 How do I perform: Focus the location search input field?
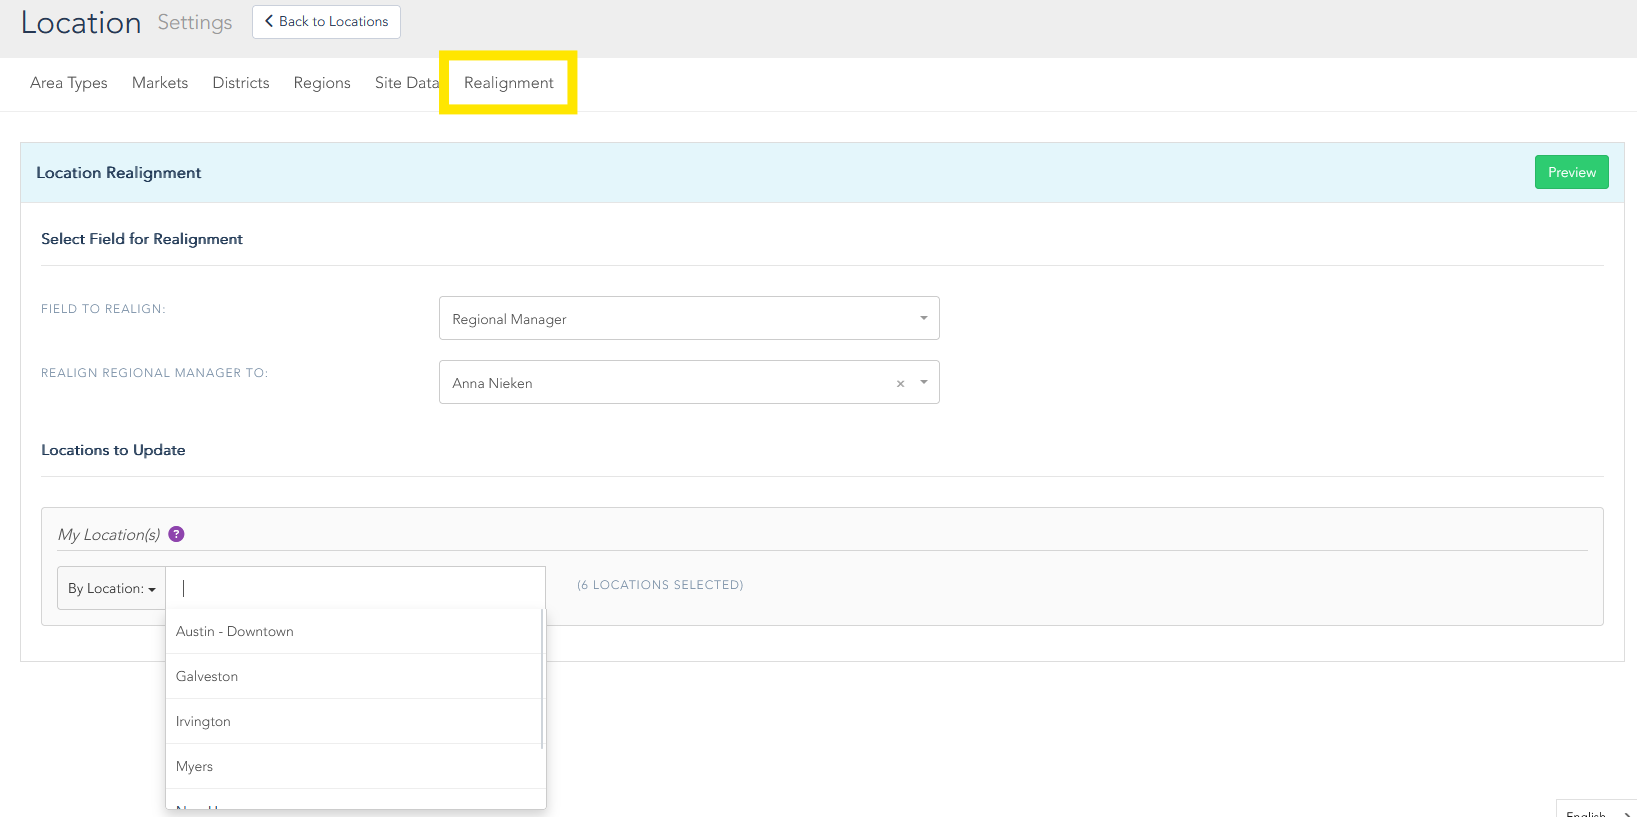click(x=355, y=588)
